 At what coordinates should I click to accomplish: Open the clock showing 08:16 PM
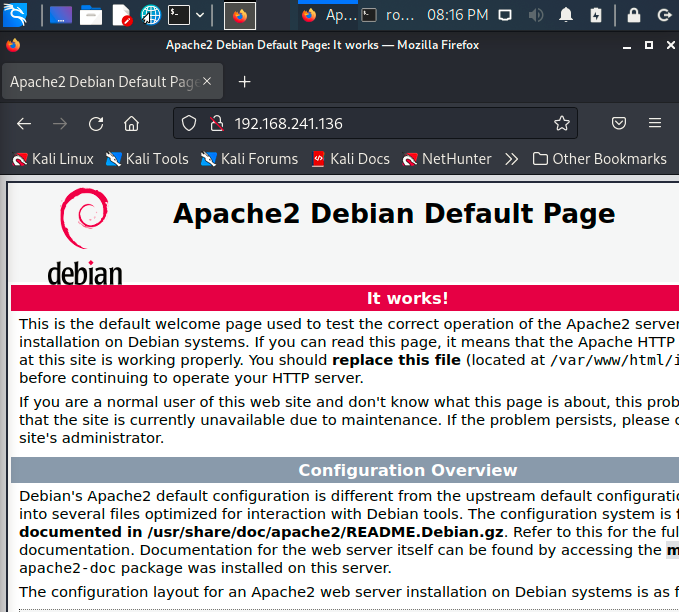(458, 15)
